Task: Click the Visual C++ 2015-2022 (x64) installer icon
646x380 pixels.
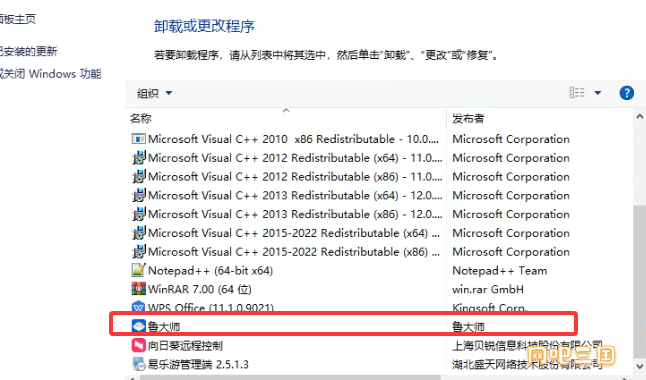Action: (x=138, y=233)
